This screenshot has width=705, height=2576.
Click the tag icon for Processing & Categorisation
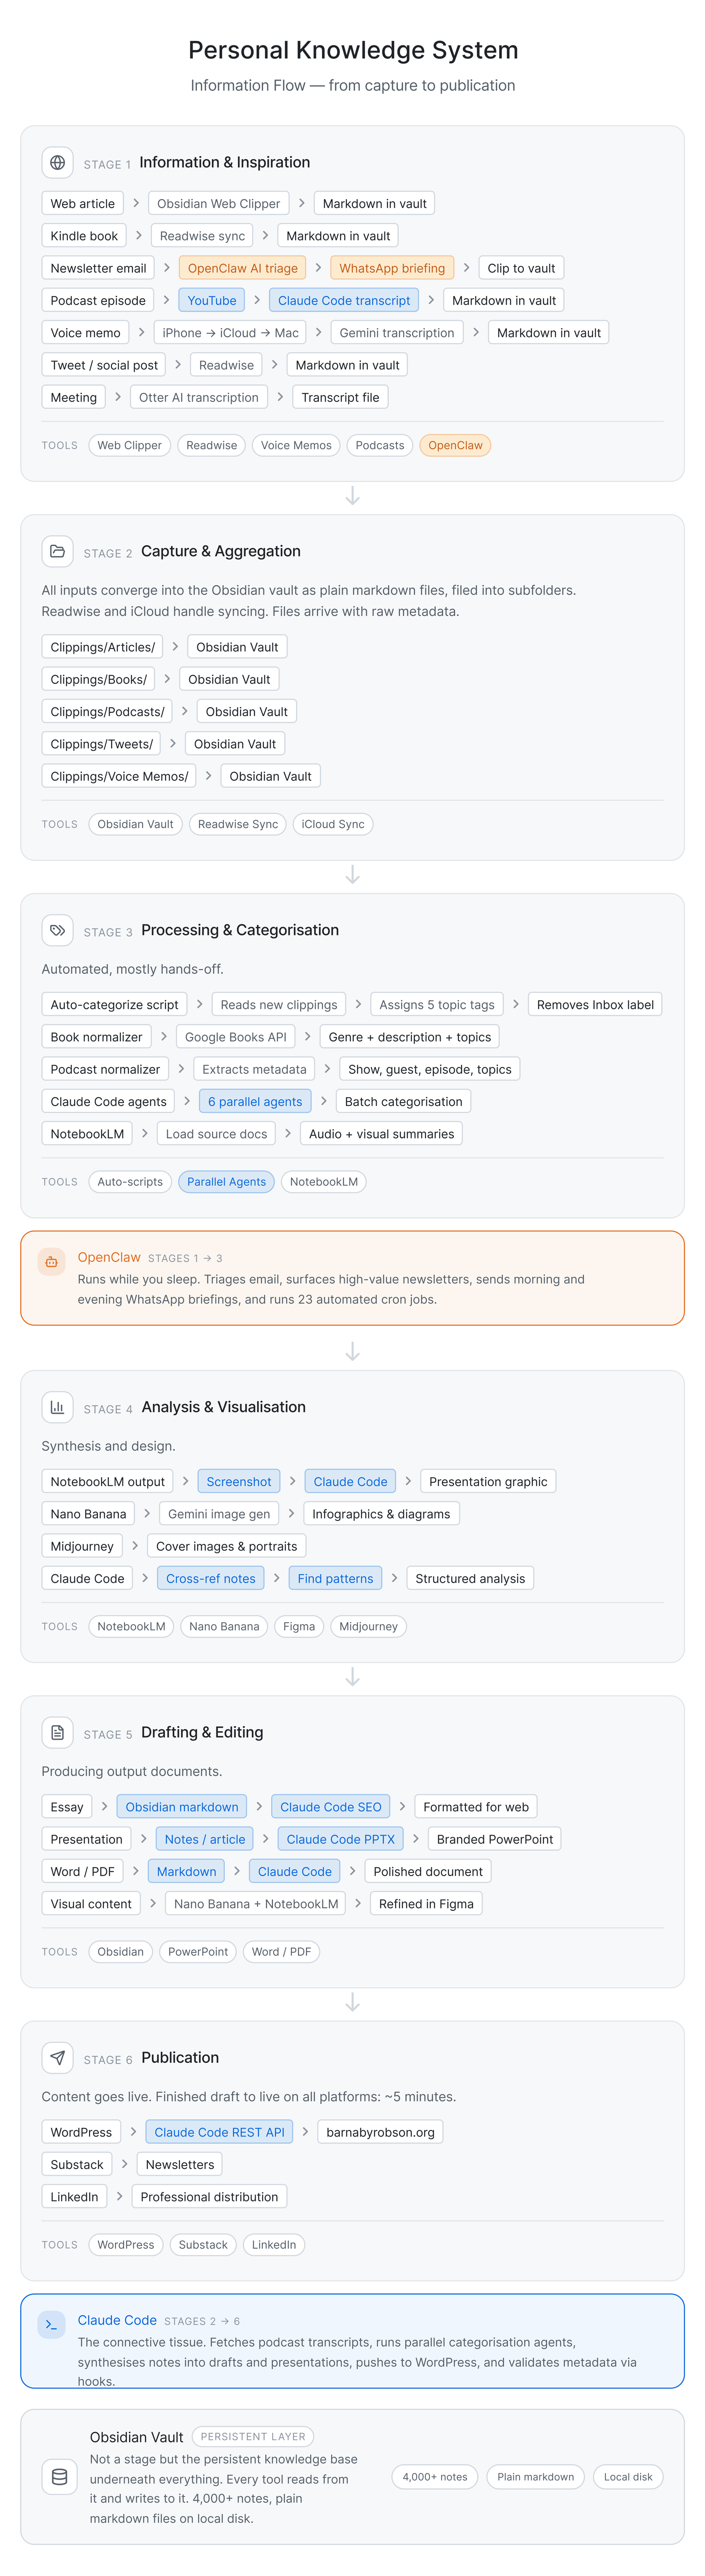[x=57, y=930]
